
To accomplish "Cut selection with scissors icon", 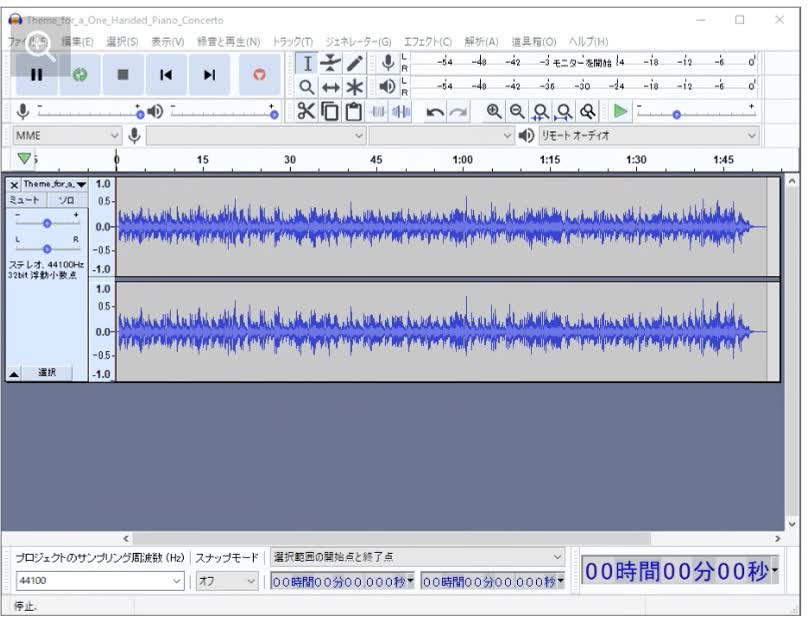I will tap(306, 111).
